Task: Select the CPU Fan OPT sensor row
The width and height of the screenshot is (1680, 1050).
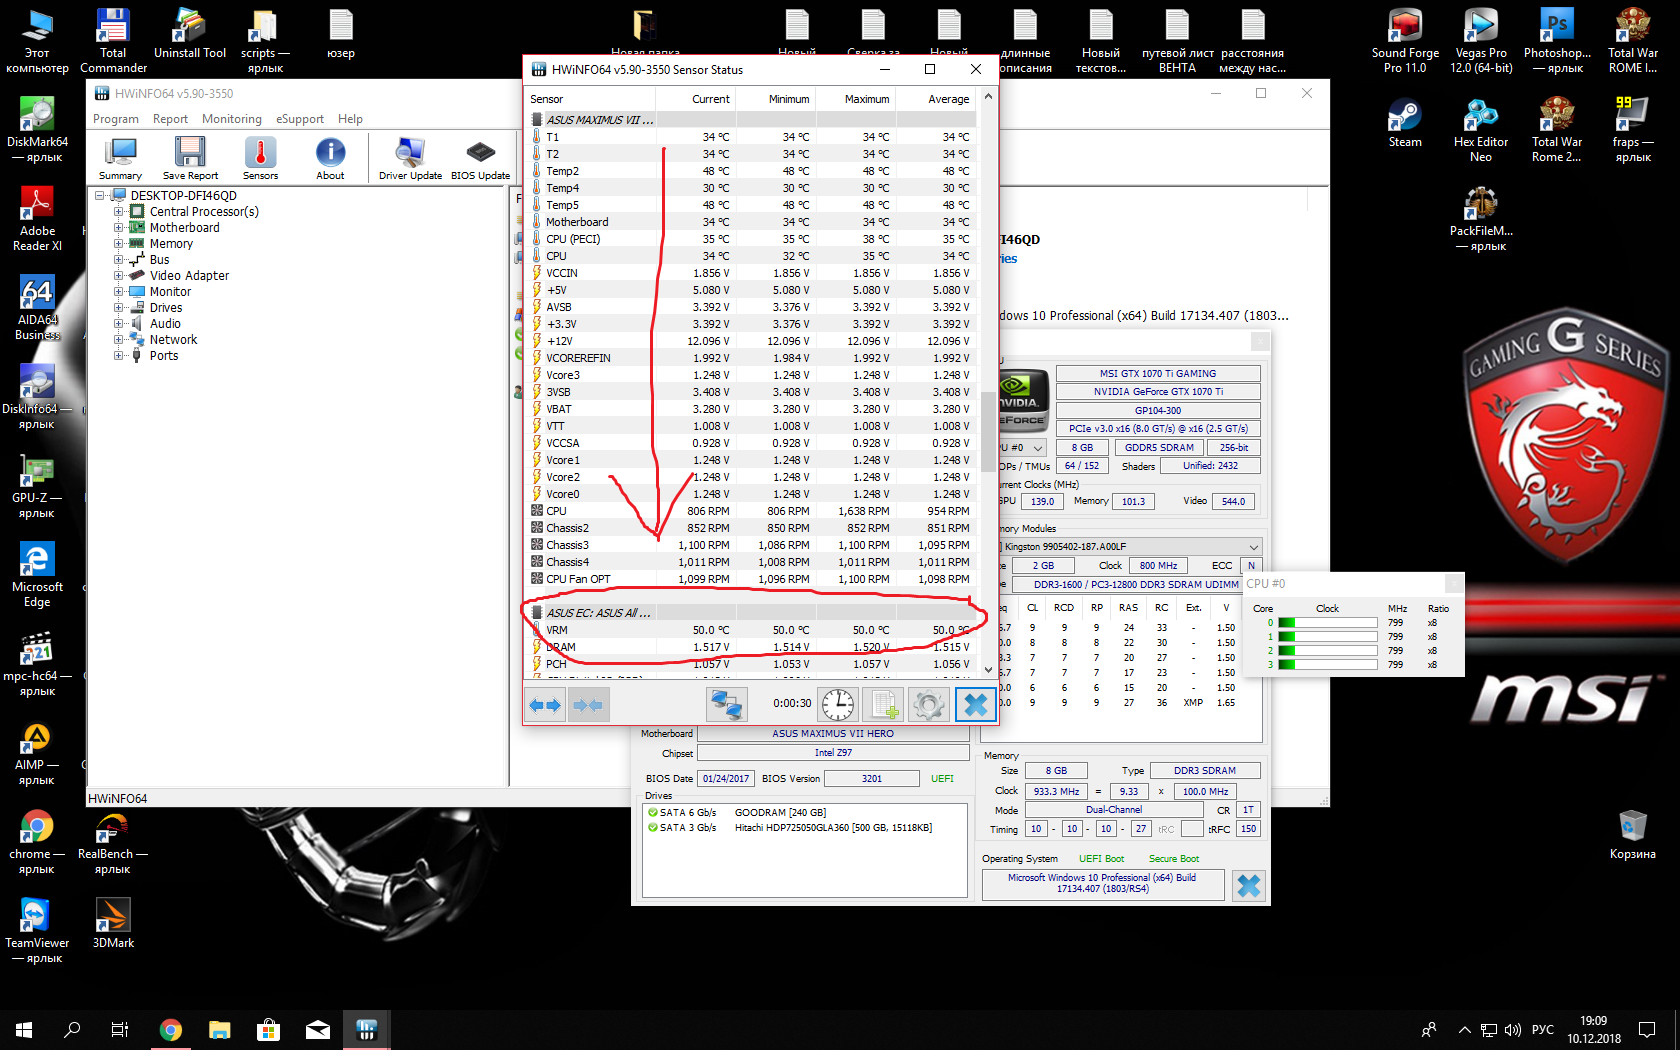Action: point(752,579)
